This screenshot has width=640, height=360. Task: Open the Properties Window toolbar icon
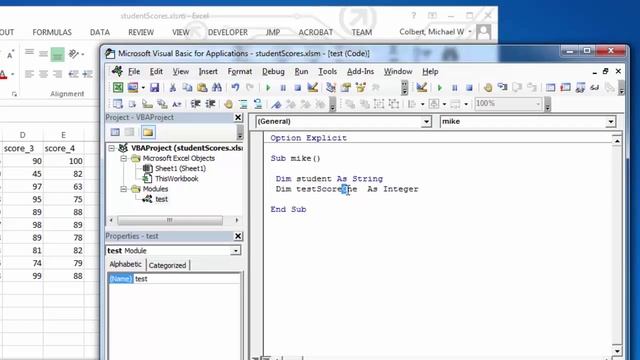(346, 87)
